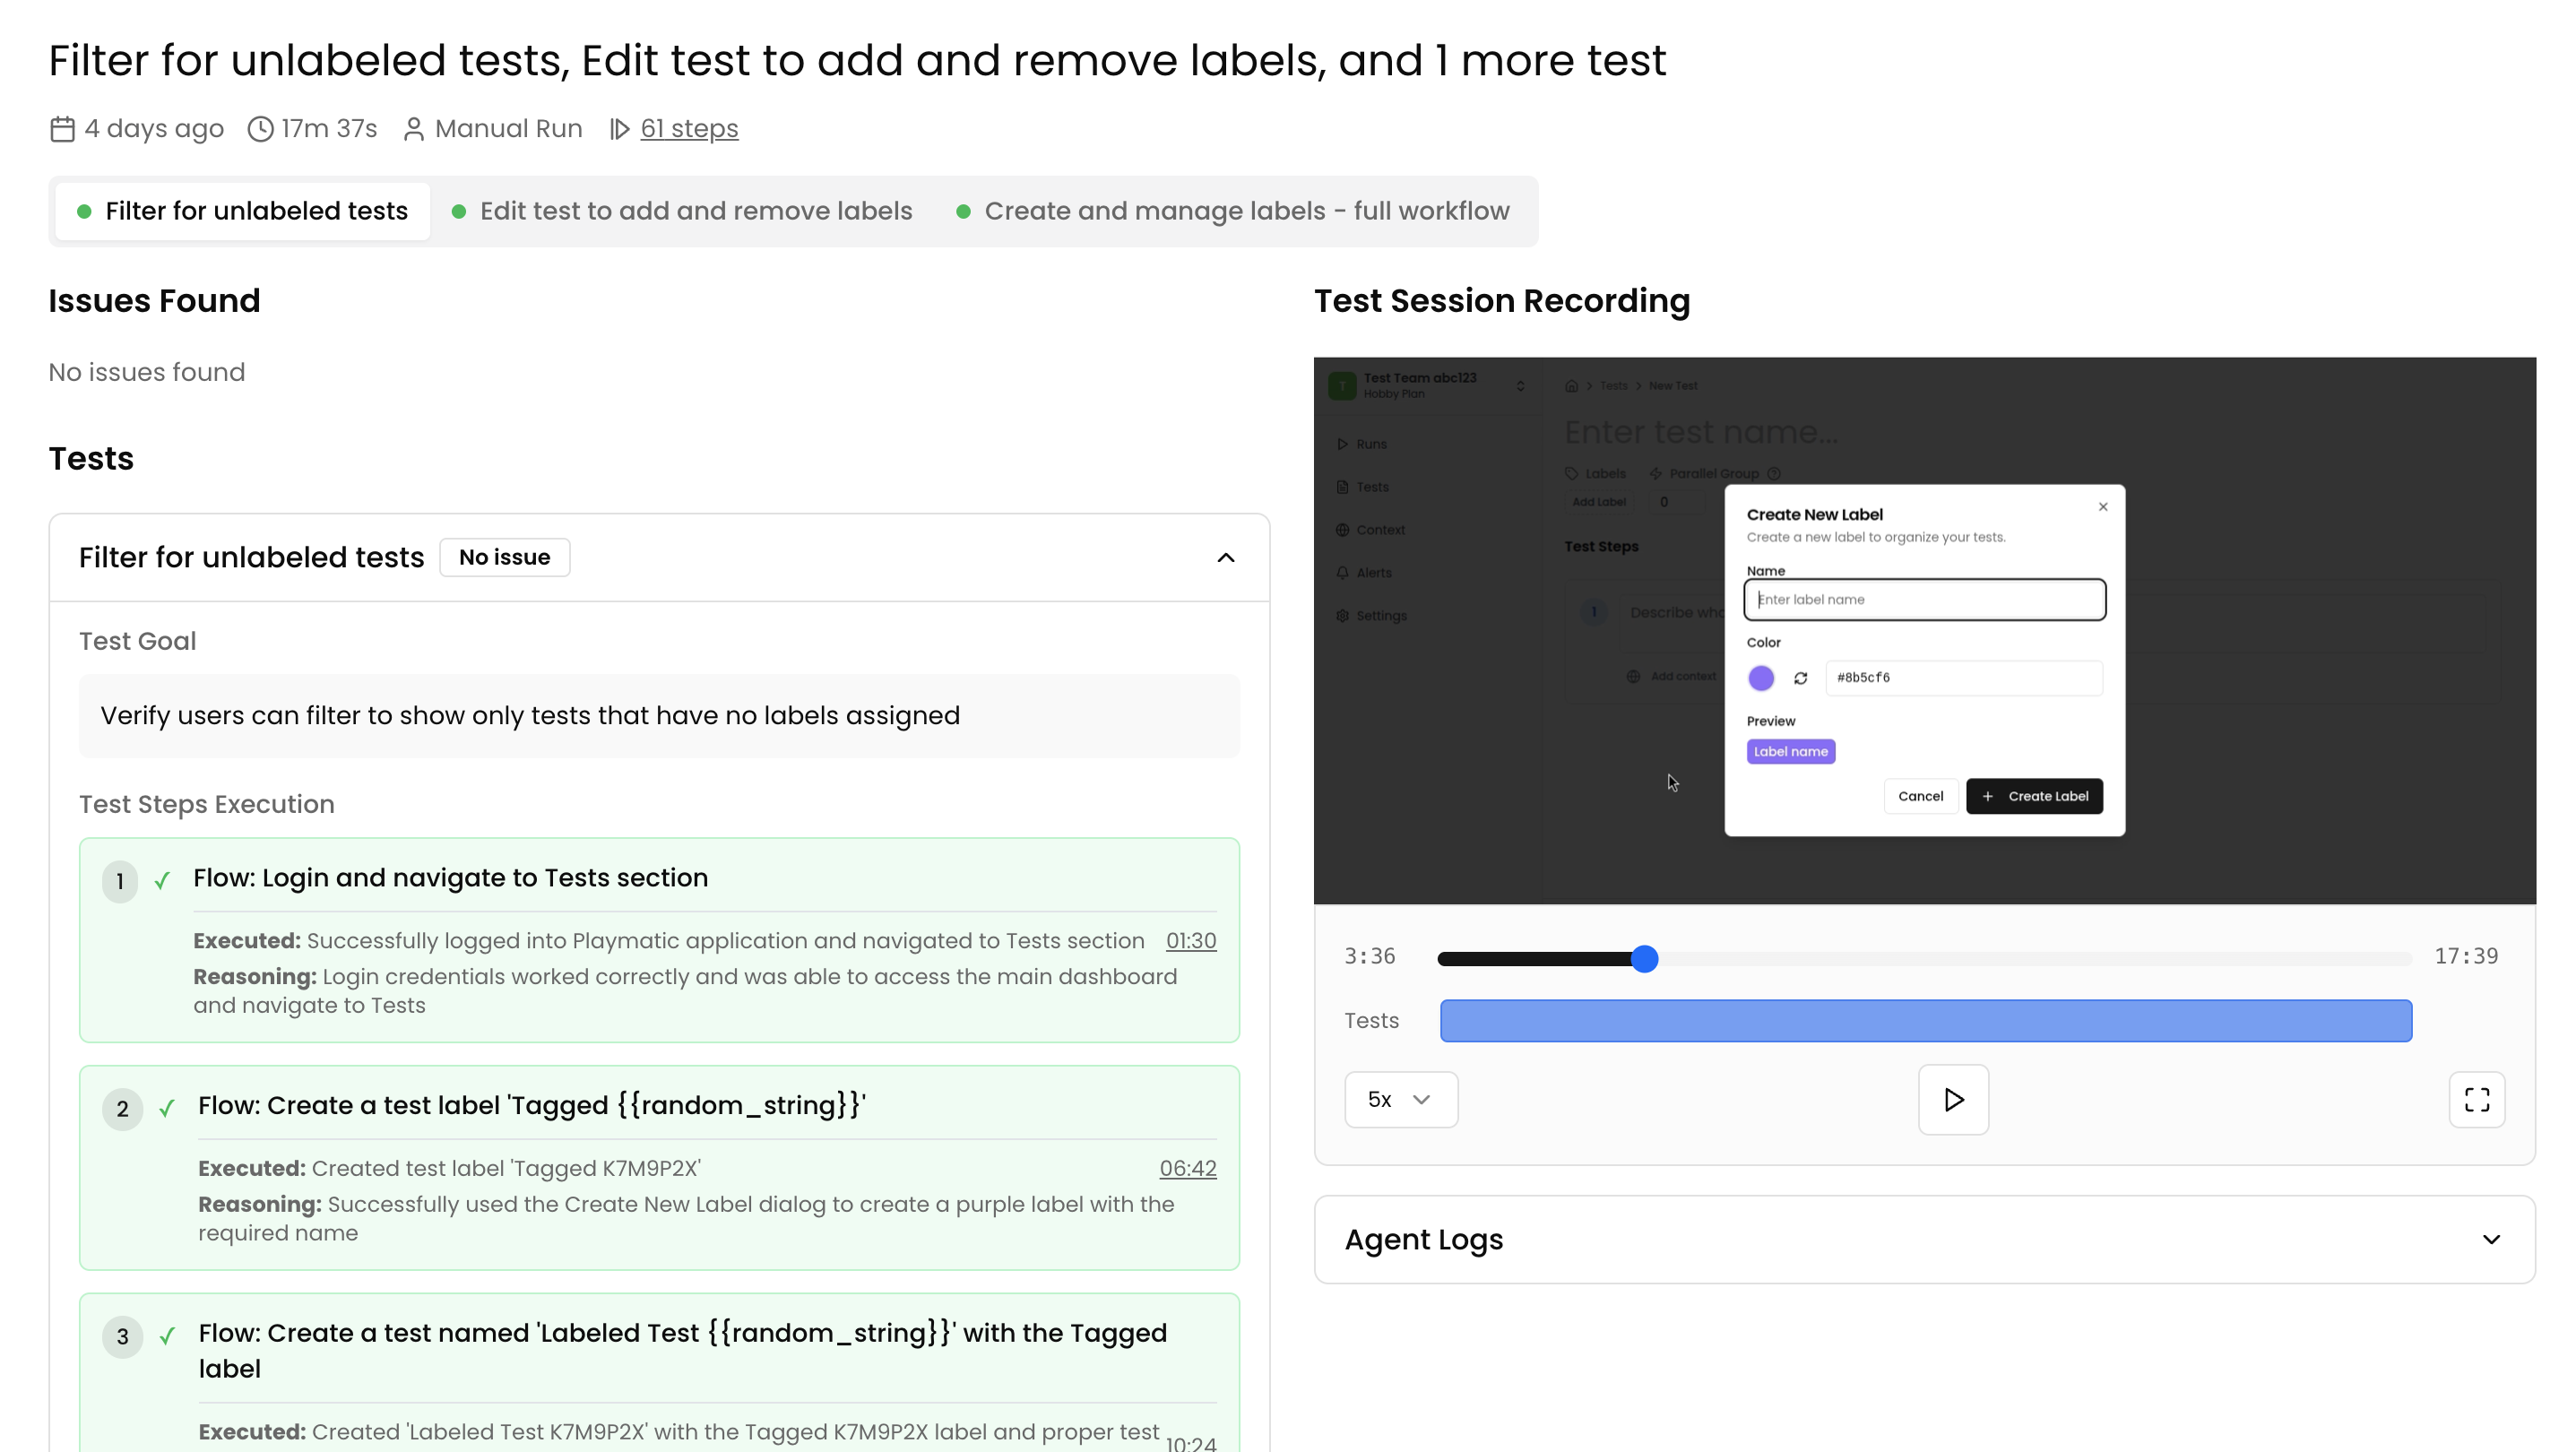This screenshot has height=1452, width=2576.
Task: Open Create and manage labels - full workflow tab
Action: [1234, 211]
